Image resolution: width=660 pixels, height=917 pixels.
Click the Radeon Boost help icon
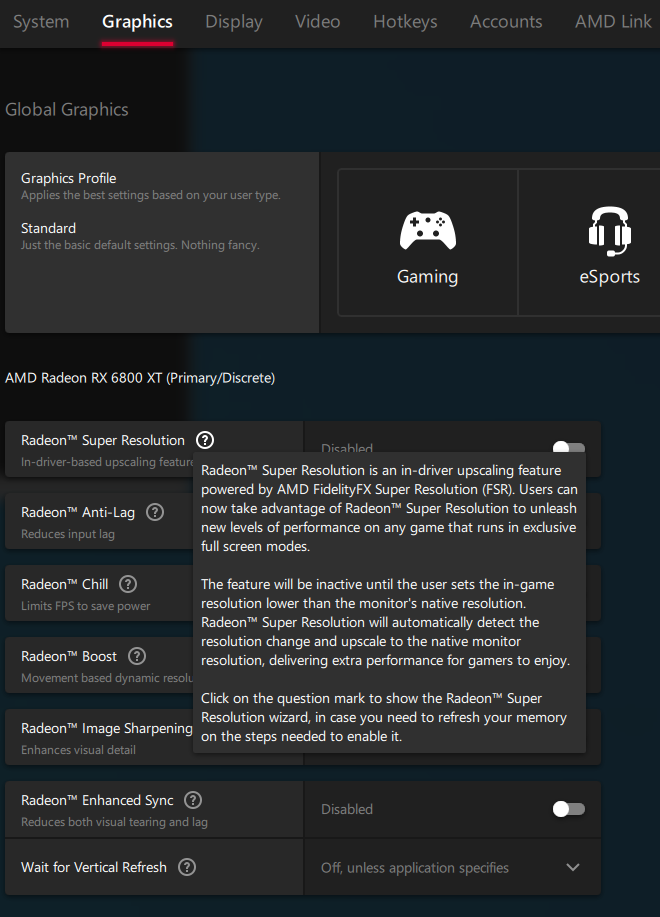[x=137, y=656]
